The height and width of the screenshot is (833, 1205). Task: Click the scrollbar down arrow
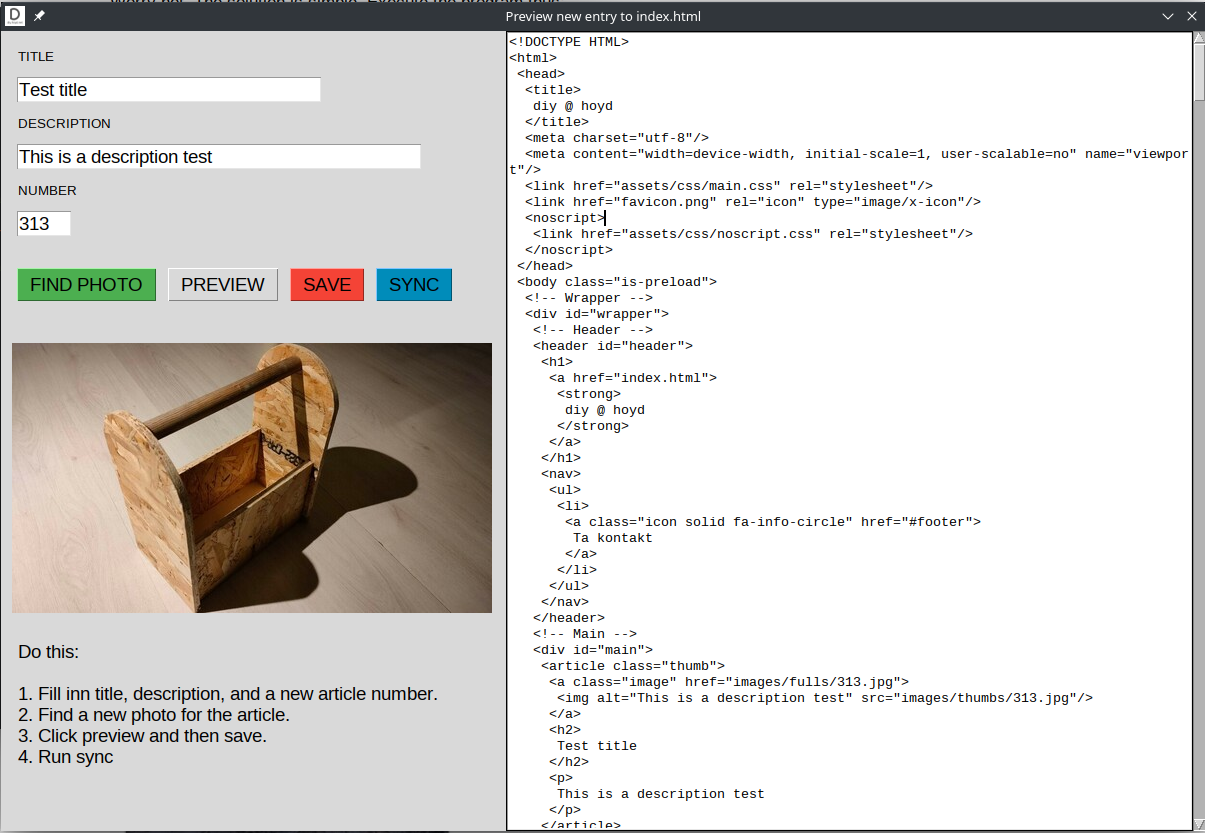[x=1198, y=823]
